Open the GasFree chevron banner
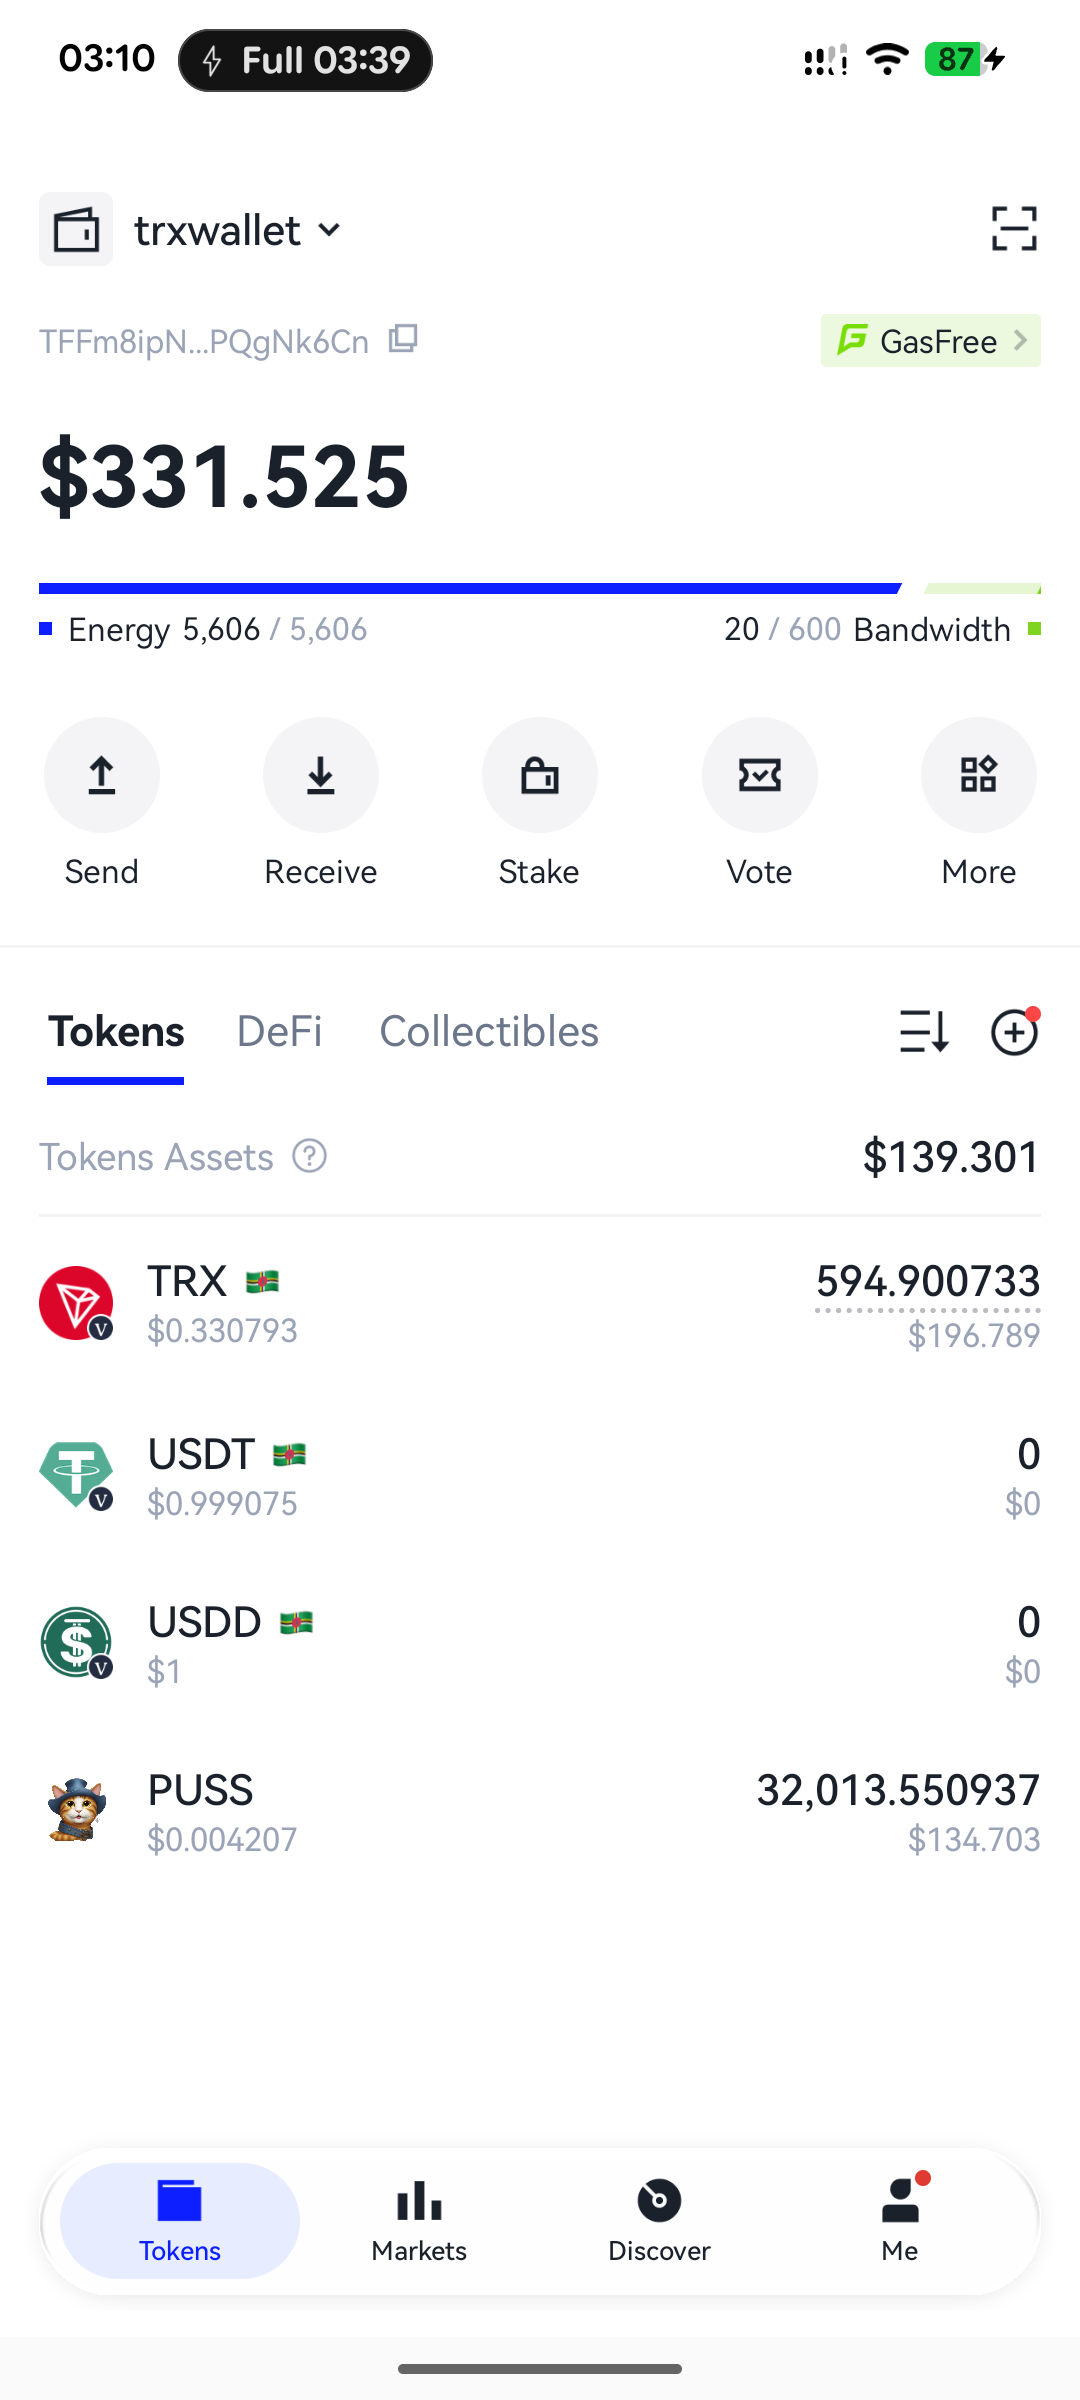The width and height of the screenshot is (1080, 2400). [x=931, y=341]
